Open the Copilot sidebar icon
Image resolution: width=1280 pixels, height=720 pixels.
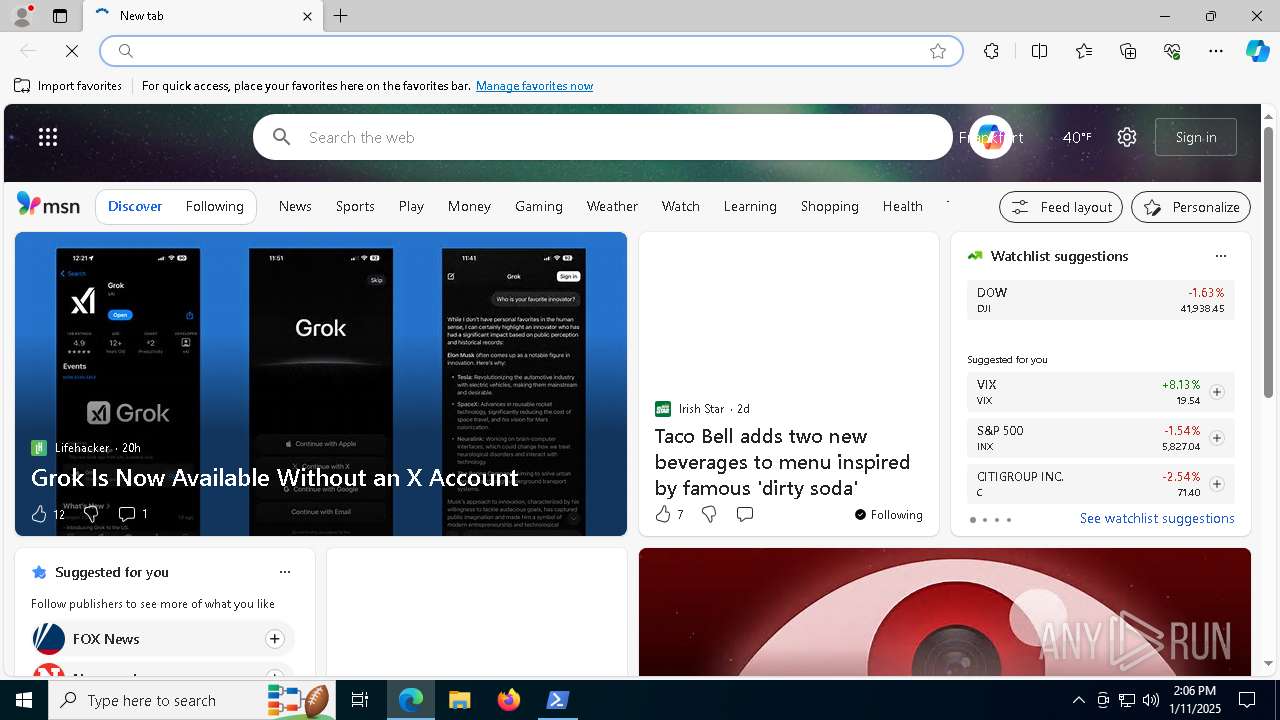pyautogui.click(x=1257, y=51)
